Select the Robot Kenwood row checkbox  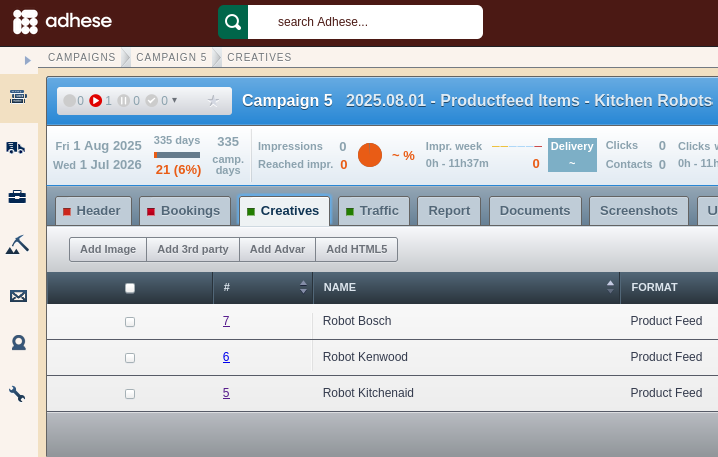130,358
